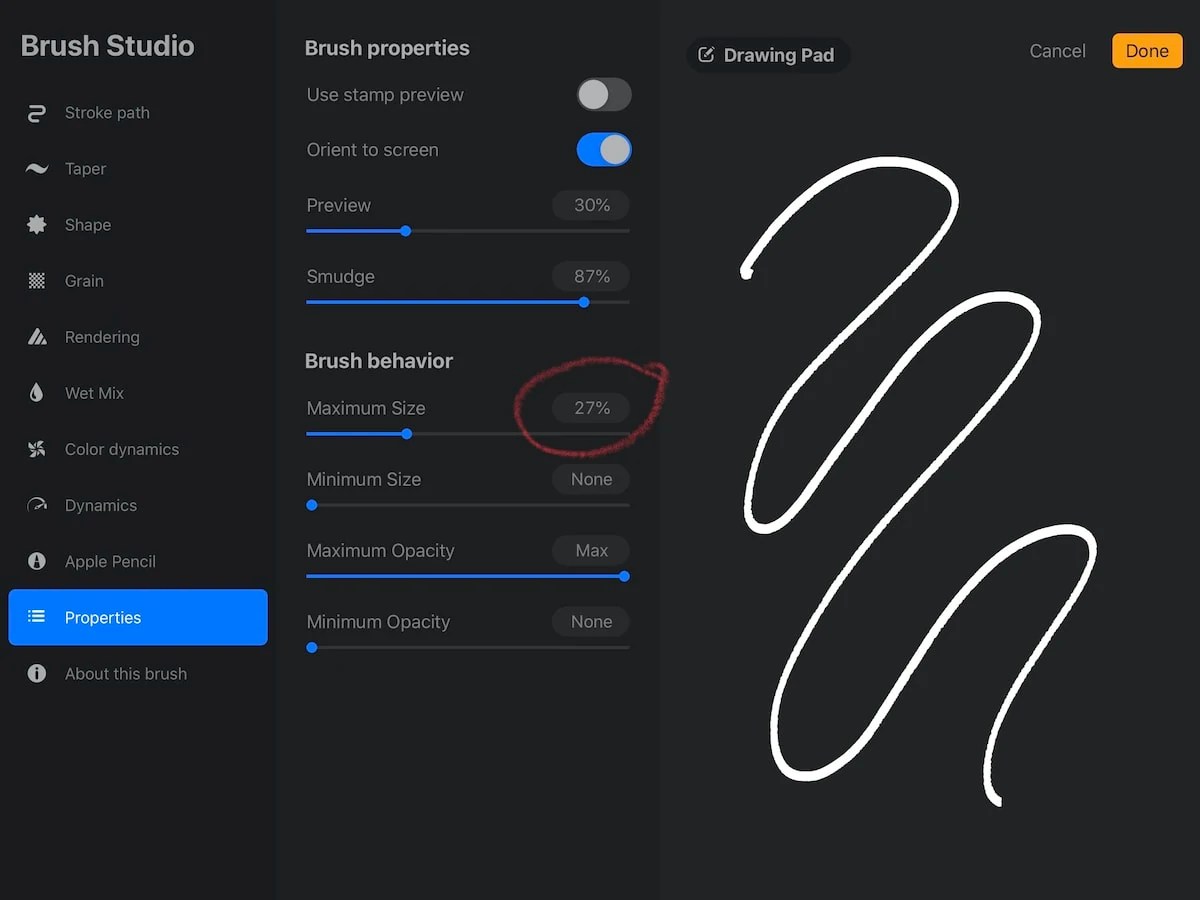
Task: Click the Cancel button
Action: pos(1057,50)
